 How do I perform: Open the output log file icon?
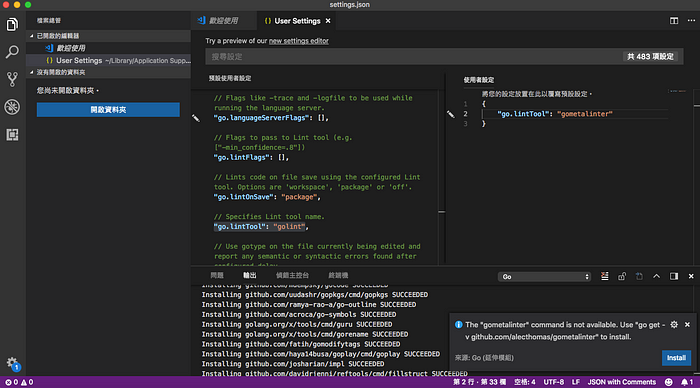click(639, 276)
